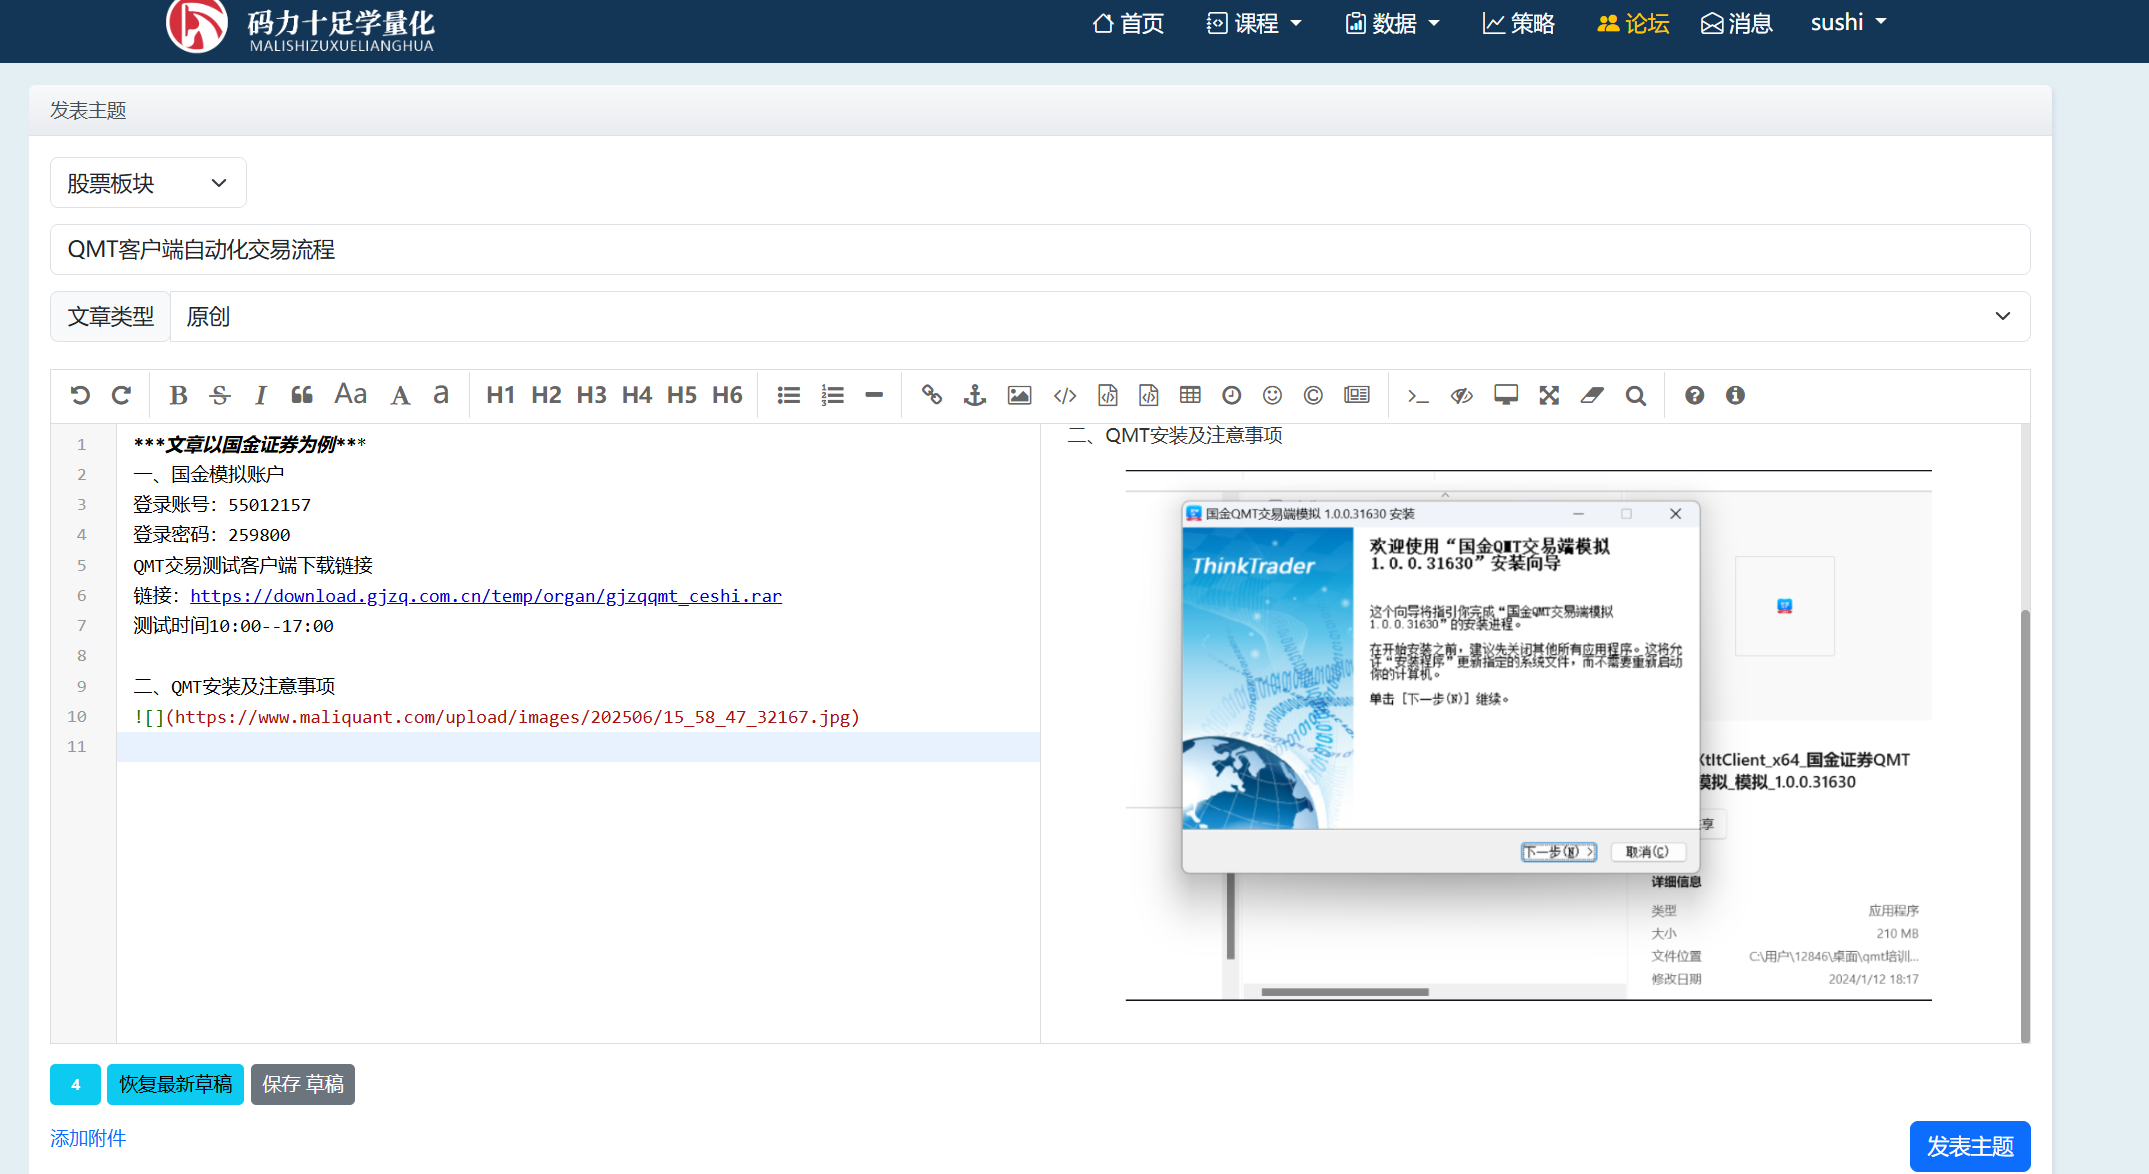Viewport: 2149px width, 1174px height.
Task: Click the 码力十足学量化 site logo
Action: [300, 27]
